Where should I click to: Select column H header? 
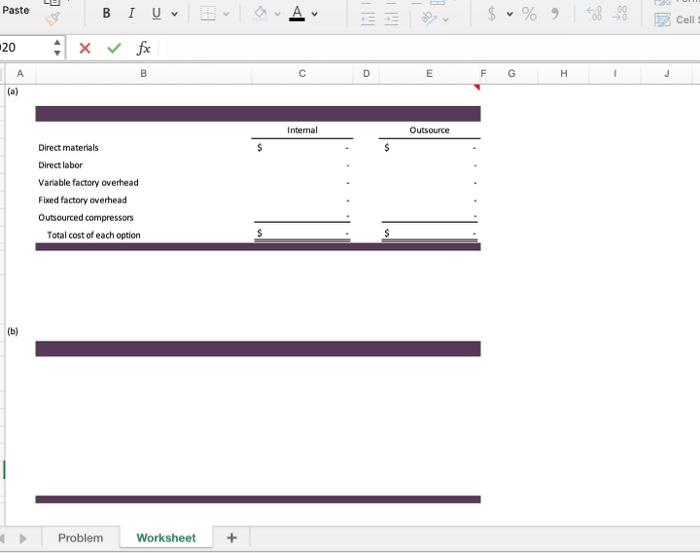pyautogui.click(x=564, y=74)
